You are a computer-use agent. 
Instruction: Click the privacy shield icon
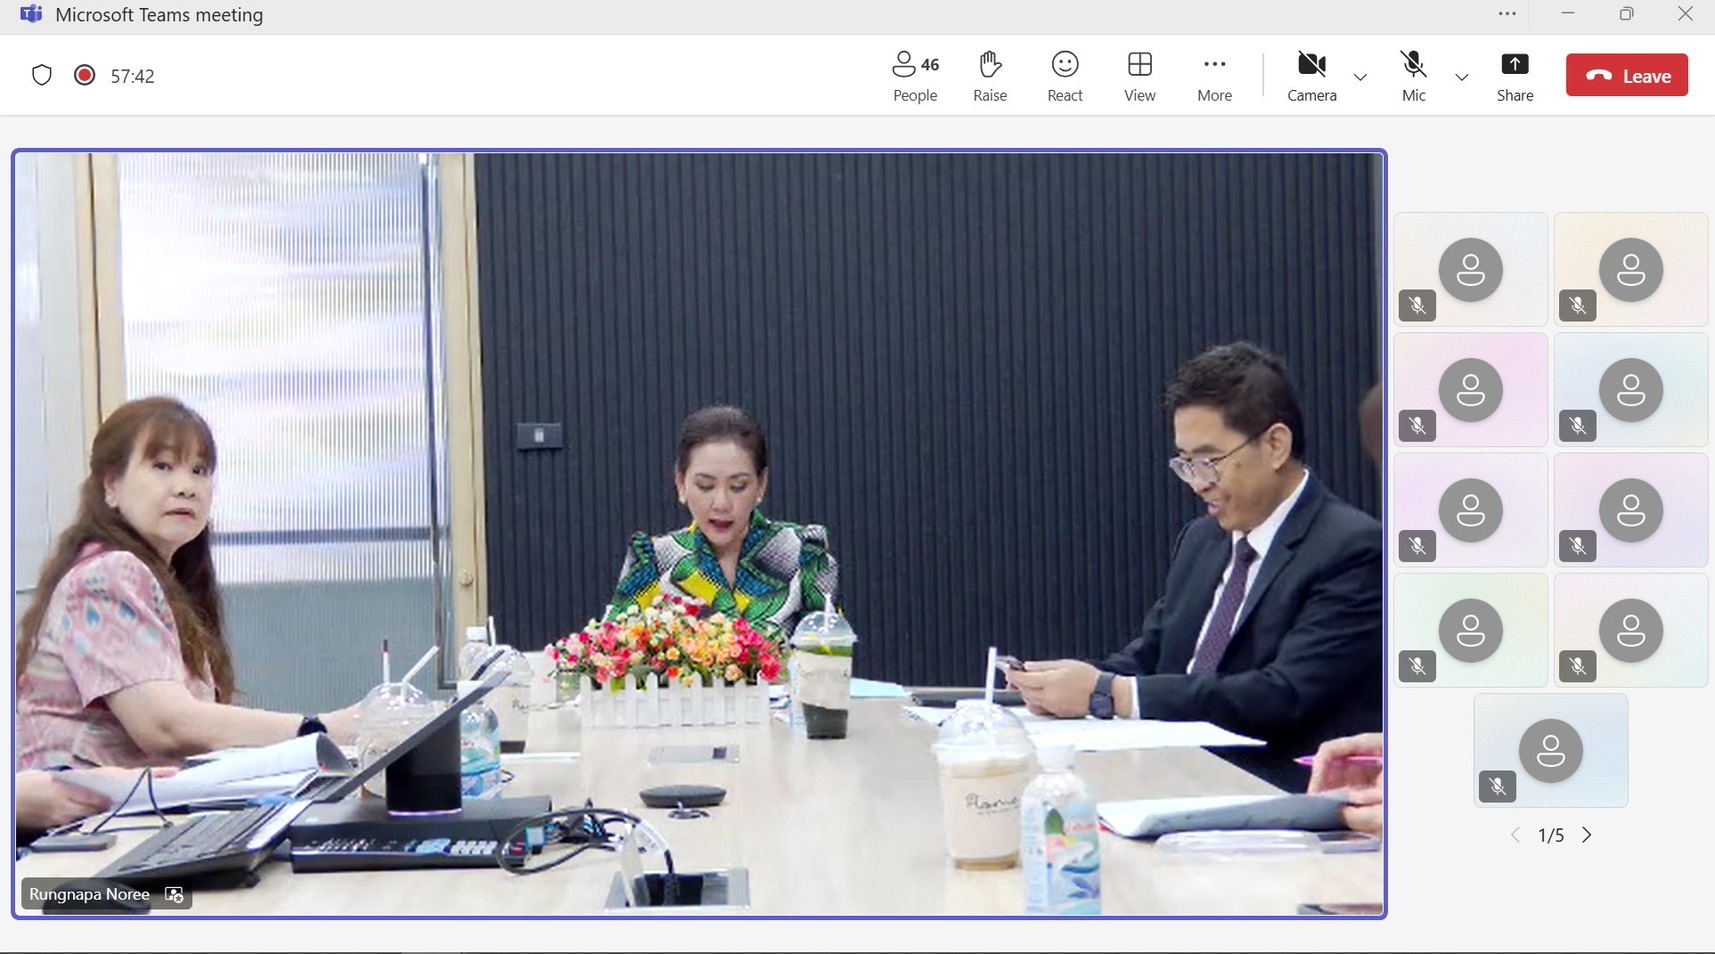click(42, 76)
